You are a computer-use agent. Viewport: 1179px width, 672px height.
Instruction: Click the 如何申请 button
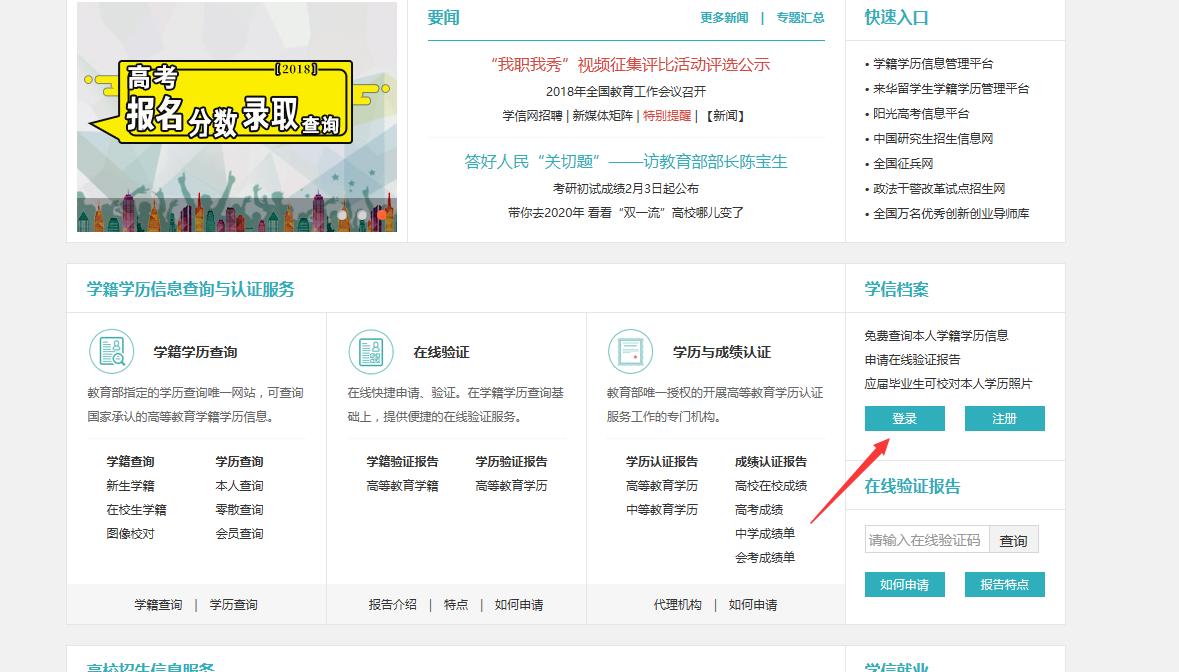click(x=903, y=584)
